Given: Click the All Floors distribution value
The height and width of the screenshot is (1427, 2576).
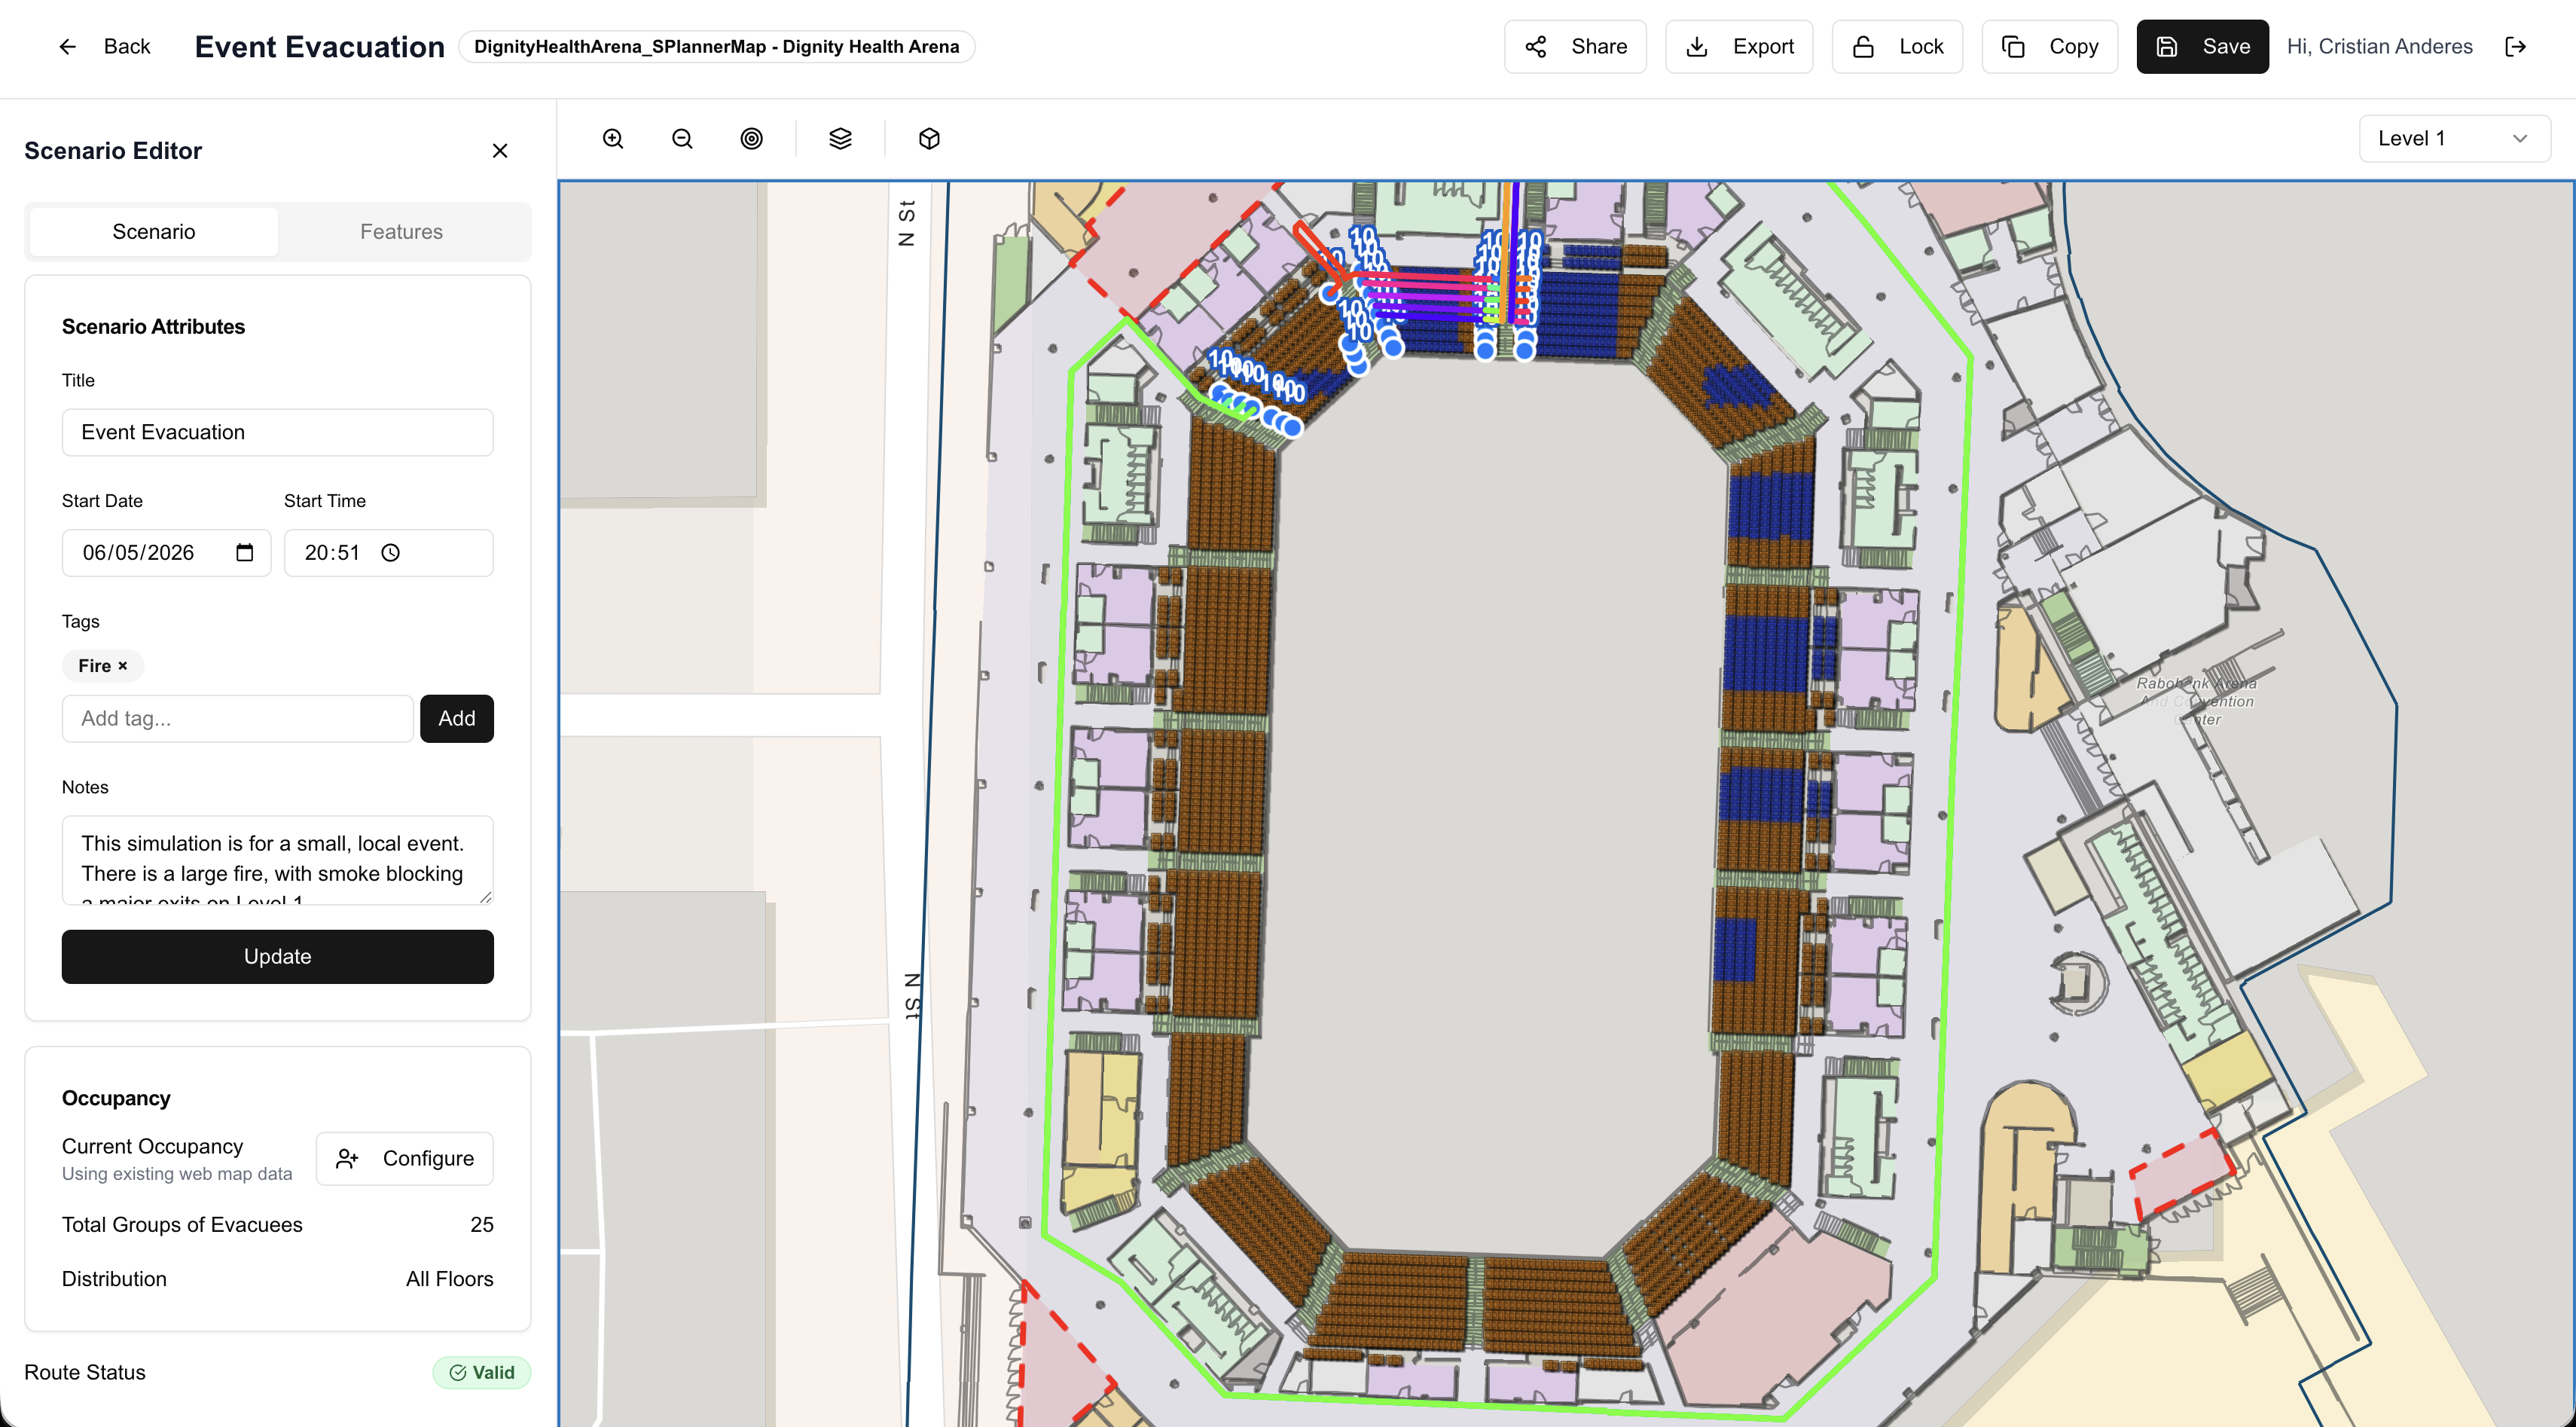Looking at the screenshot, I should point(449,1280).
